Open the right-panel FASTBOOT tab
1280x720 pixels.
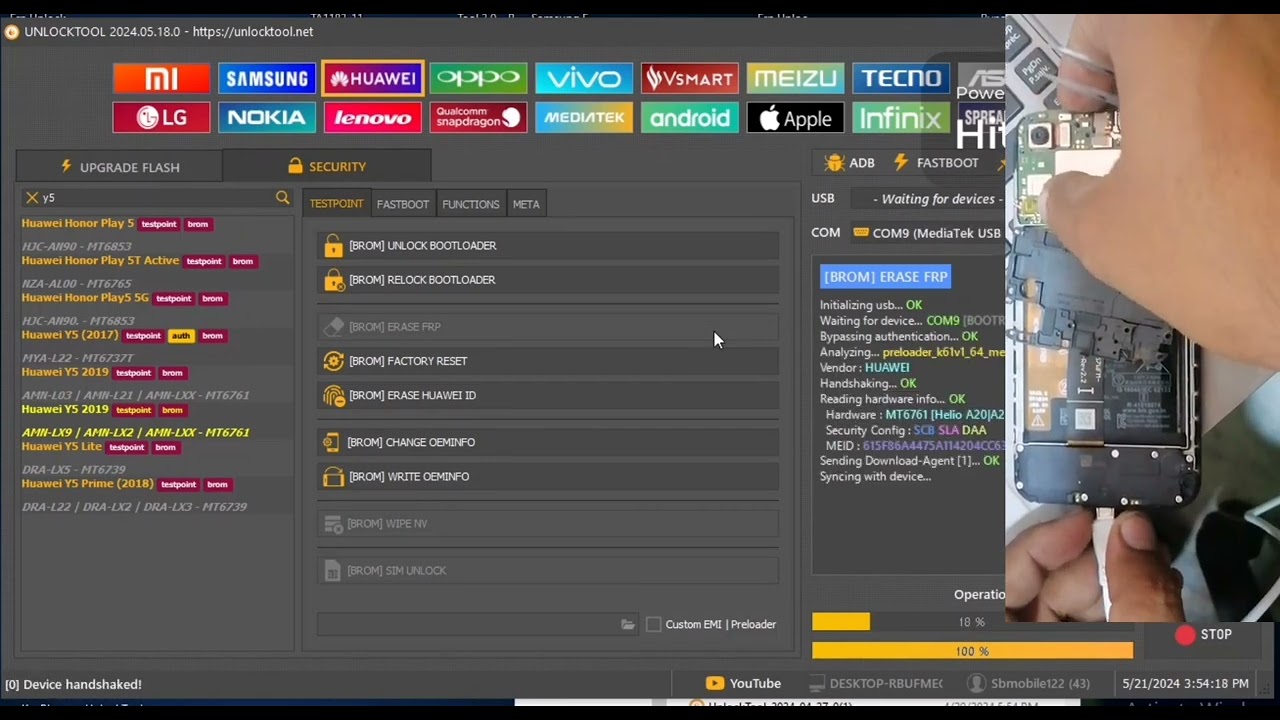click(x=936, y=162)
